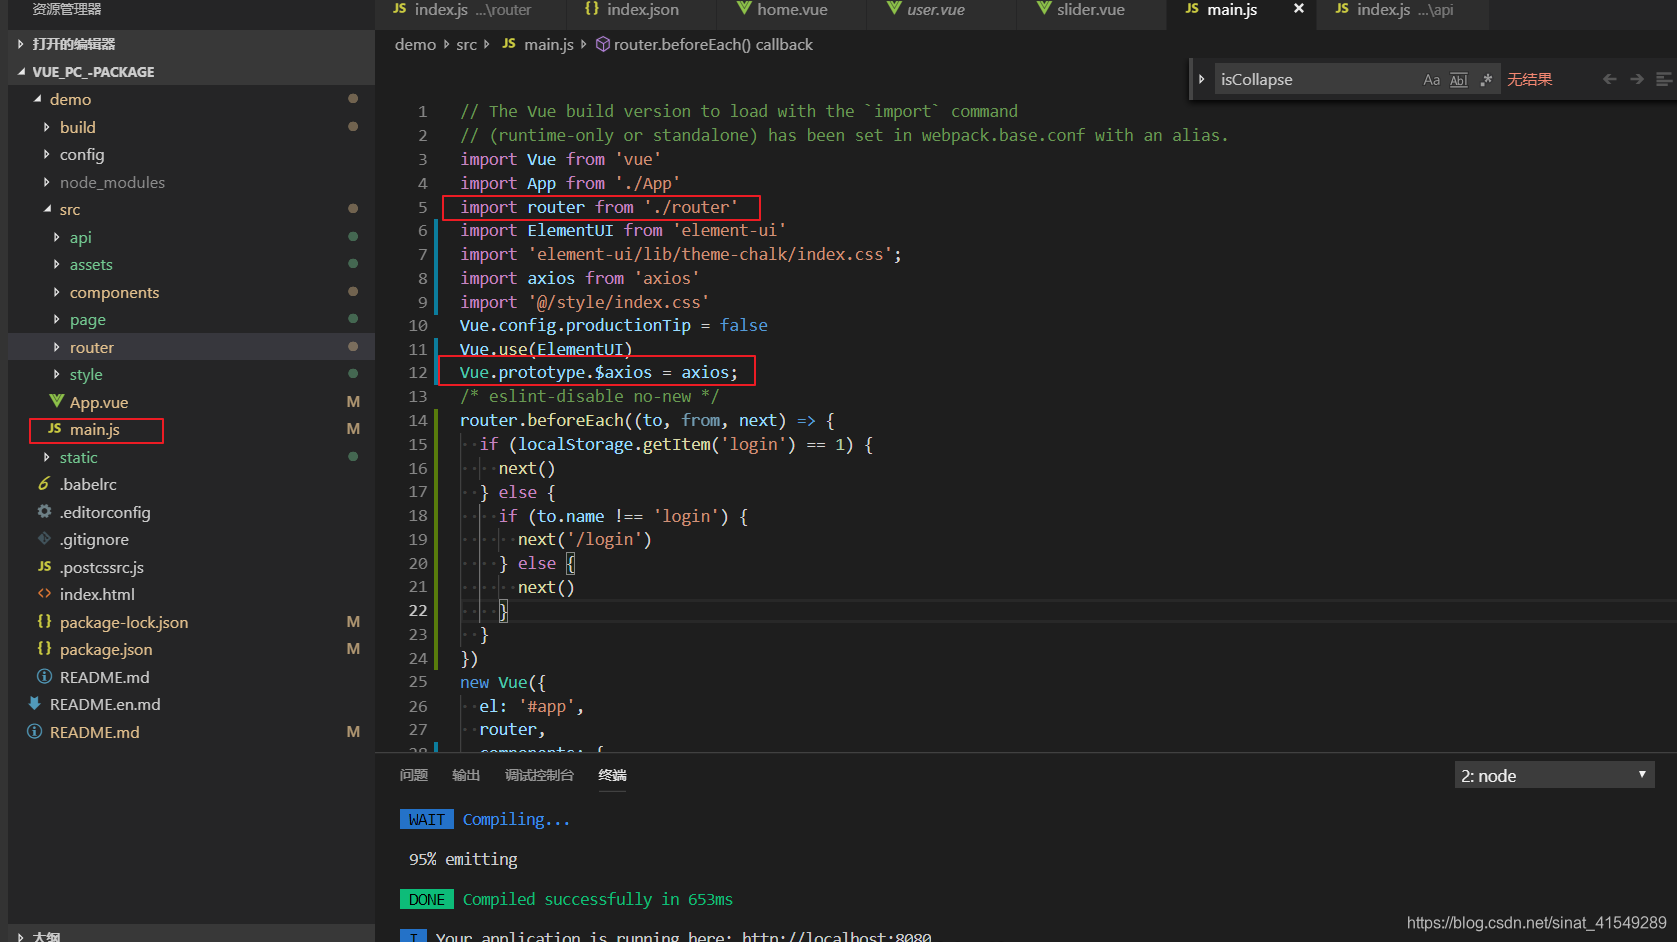Click line number 14 in the gutter
Viewport: 1677px width, 942px height.
[418, 421]
